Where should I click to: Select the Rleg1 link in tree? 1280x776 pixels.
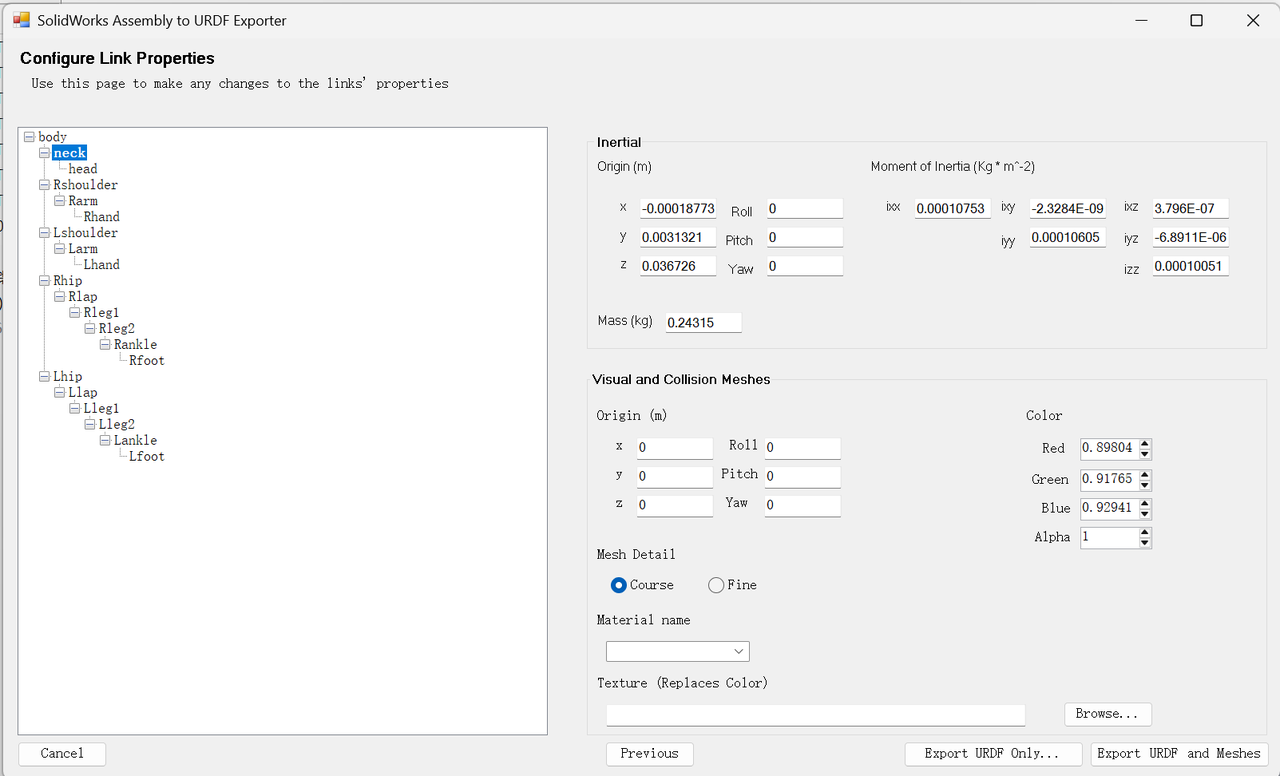tap(102, 313)
